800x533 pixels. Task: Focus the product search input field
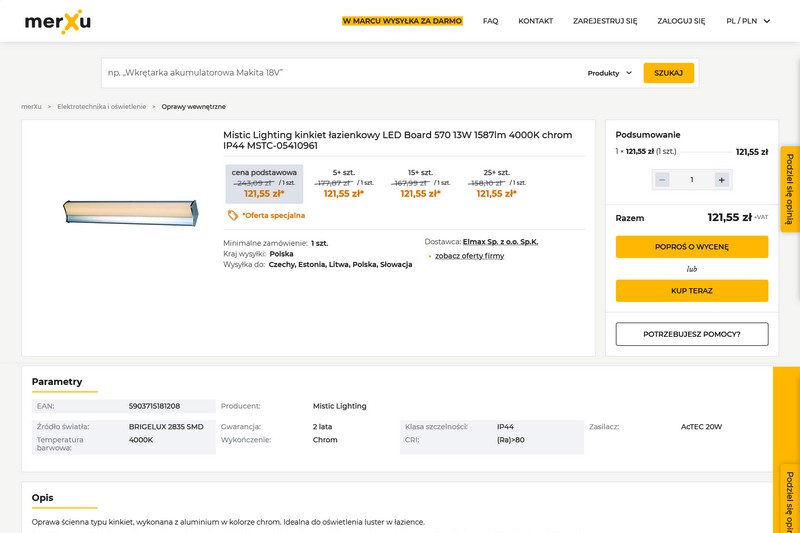coord(342,73)
